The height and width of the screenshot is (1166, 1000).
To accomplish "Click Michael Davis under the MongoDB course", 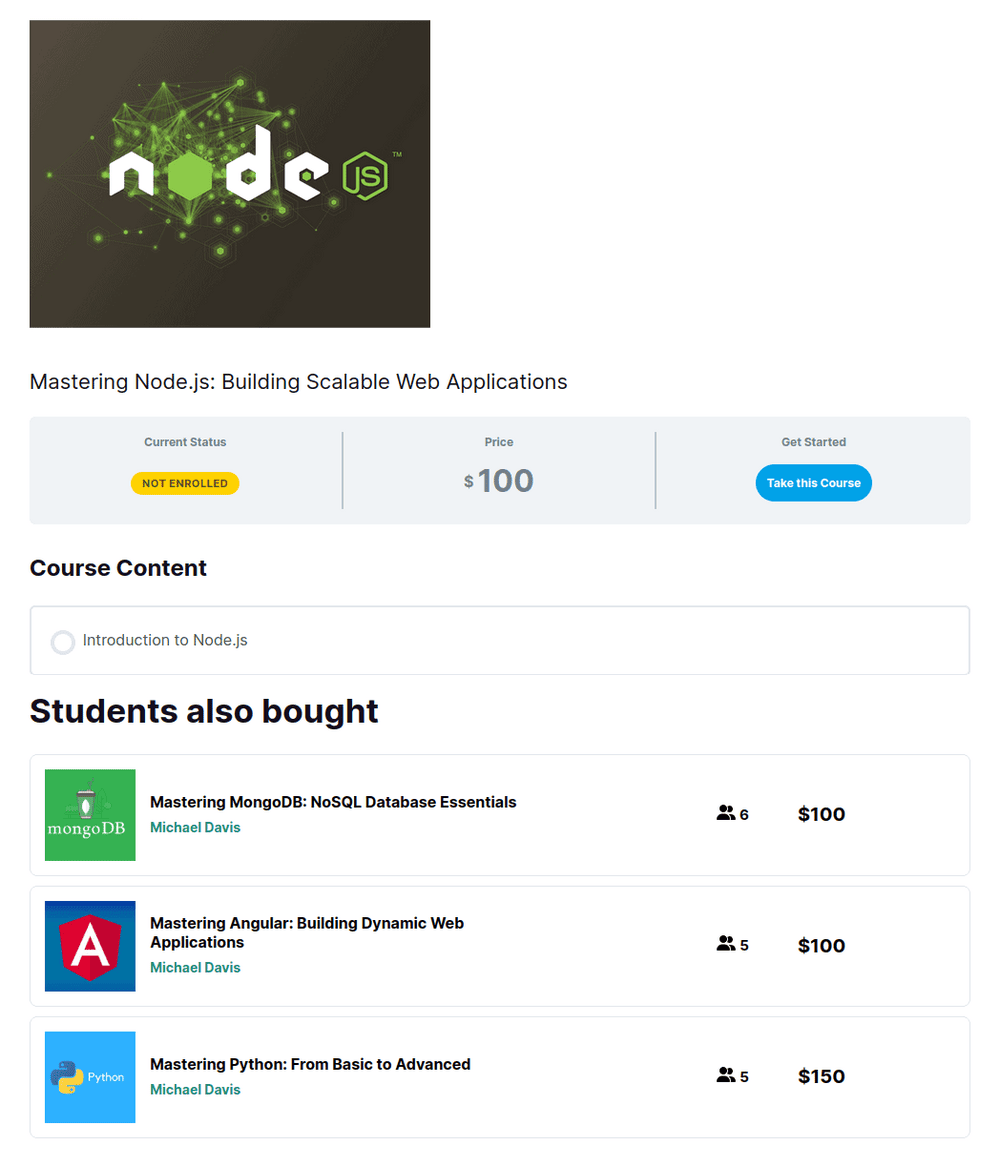I will coord(195,827).
